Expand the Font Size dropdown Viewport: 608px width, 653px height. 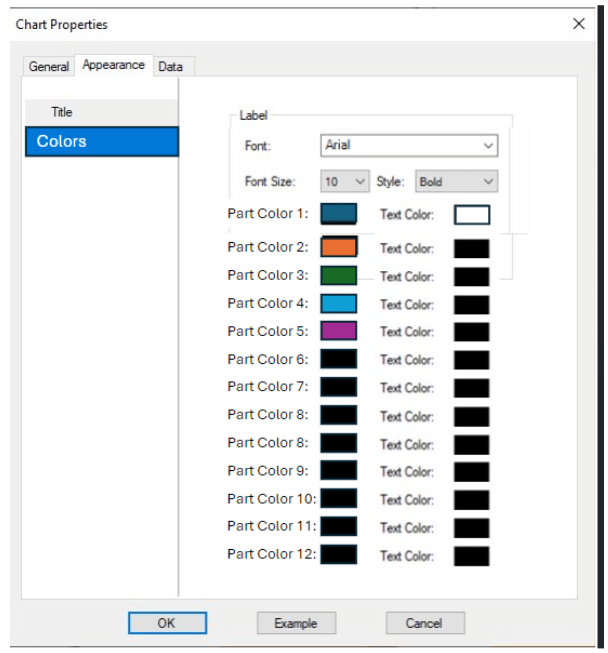click(x=344, y=182)
